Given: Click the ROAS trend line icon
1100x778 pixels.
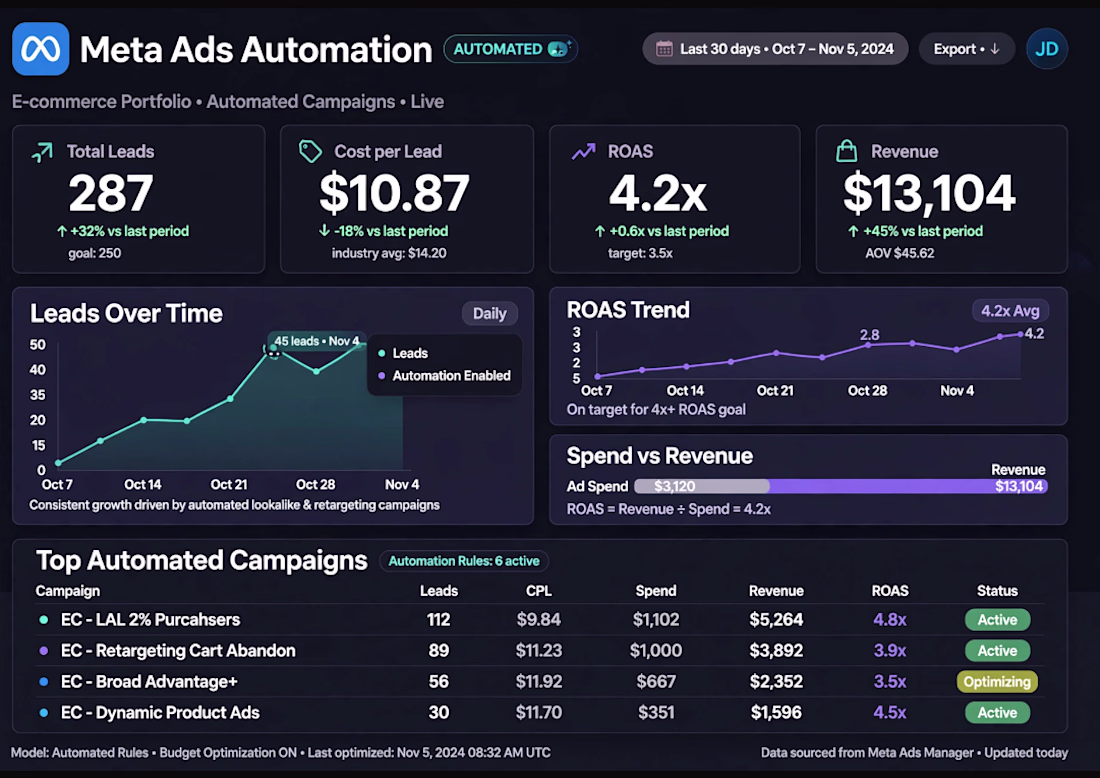Looking at the screenshot, I should pos(583,152).
